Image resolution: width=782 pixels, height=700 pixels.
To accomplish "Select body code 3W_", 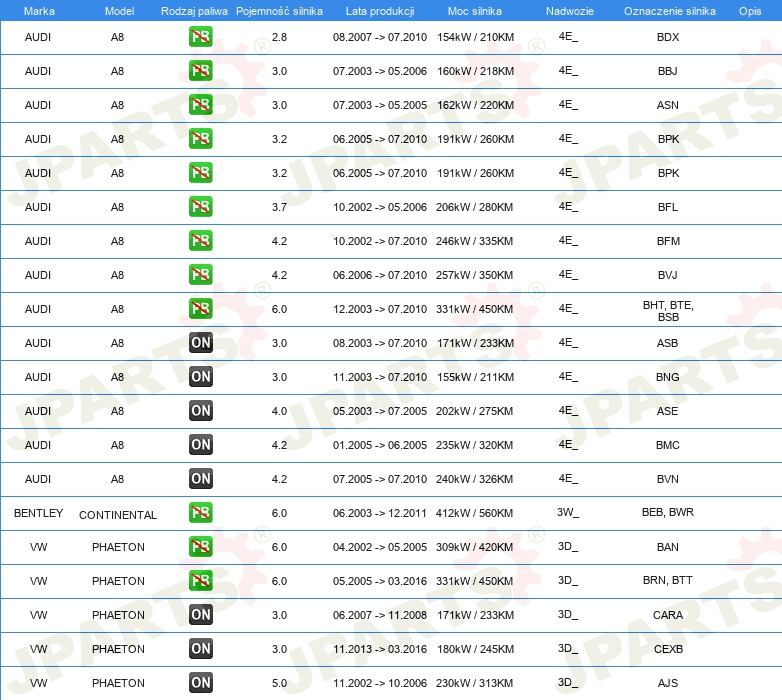I will (x=568, y=512).
